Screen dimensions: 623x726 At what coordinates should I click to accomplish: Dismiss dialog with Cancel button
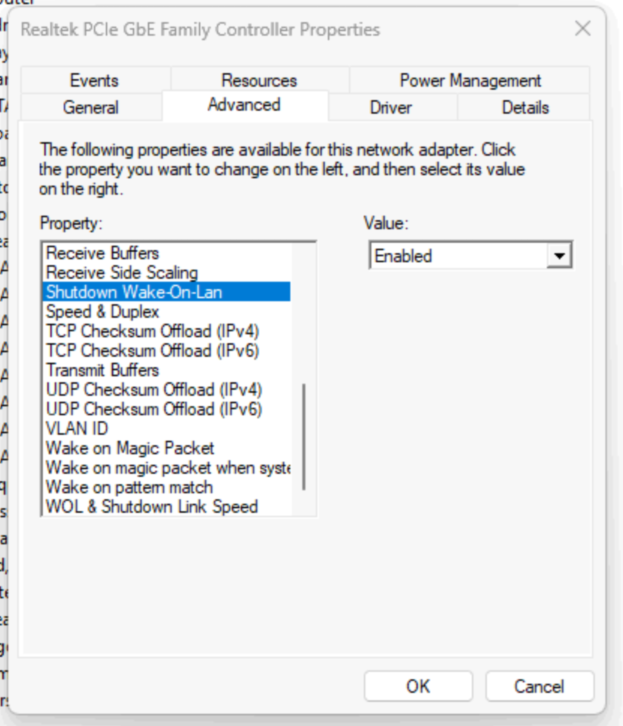click(x=539, y=686)
